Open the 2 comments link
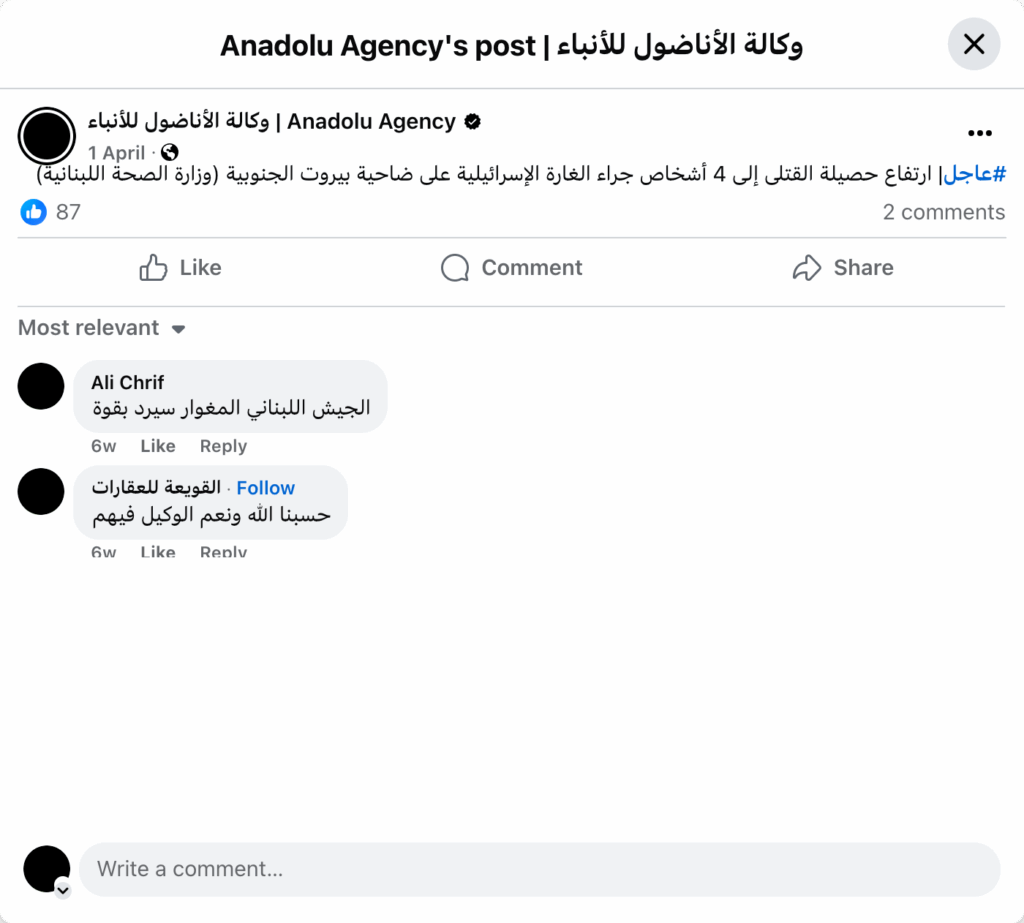The width and height of the screenshot is (1024, 923). [x=943, y=212]
